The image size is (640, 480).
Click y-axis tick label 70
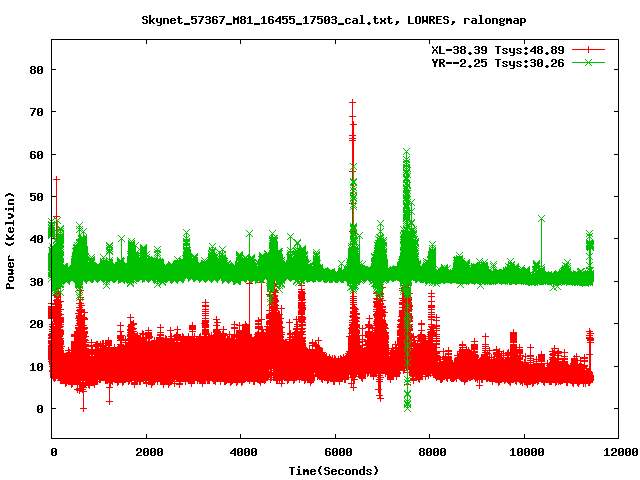(36, 112)
